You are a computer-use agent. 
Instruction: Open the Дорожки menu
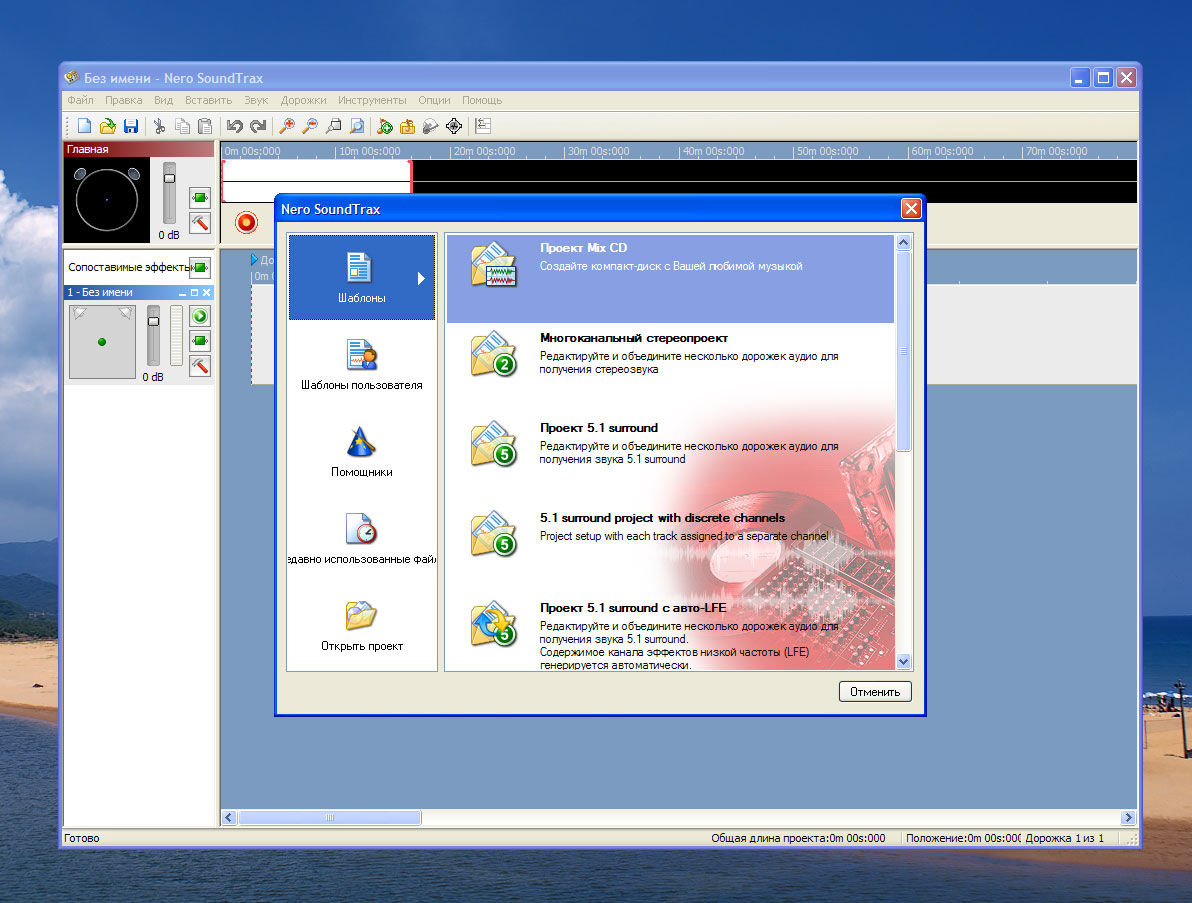(x=303, y=100)
